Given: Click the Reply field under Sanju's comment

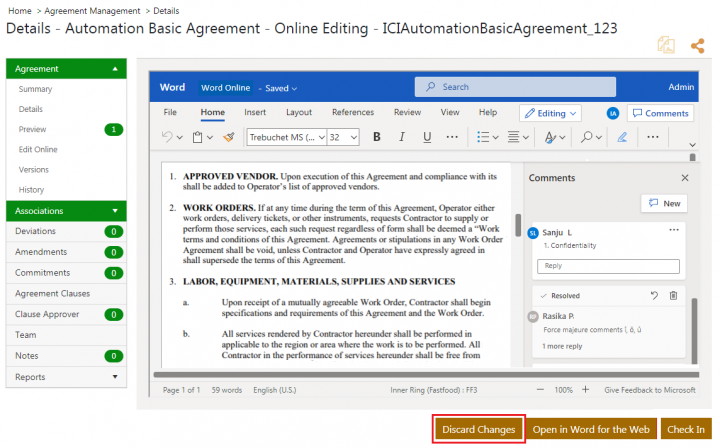Looking at the screenshot, I should (608, 266).
